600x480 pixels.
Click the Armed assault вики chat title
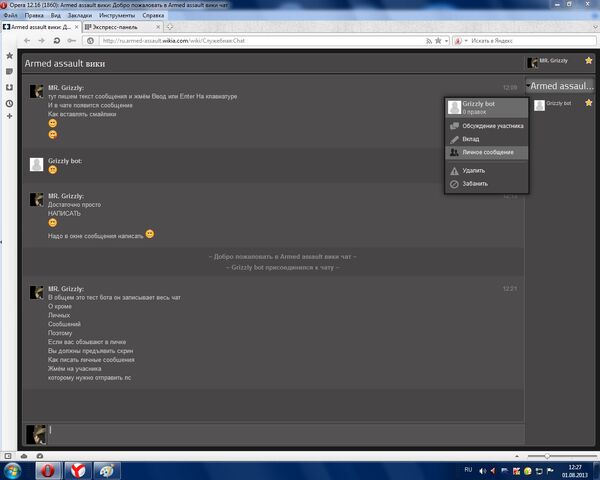(x=65, y=64)
